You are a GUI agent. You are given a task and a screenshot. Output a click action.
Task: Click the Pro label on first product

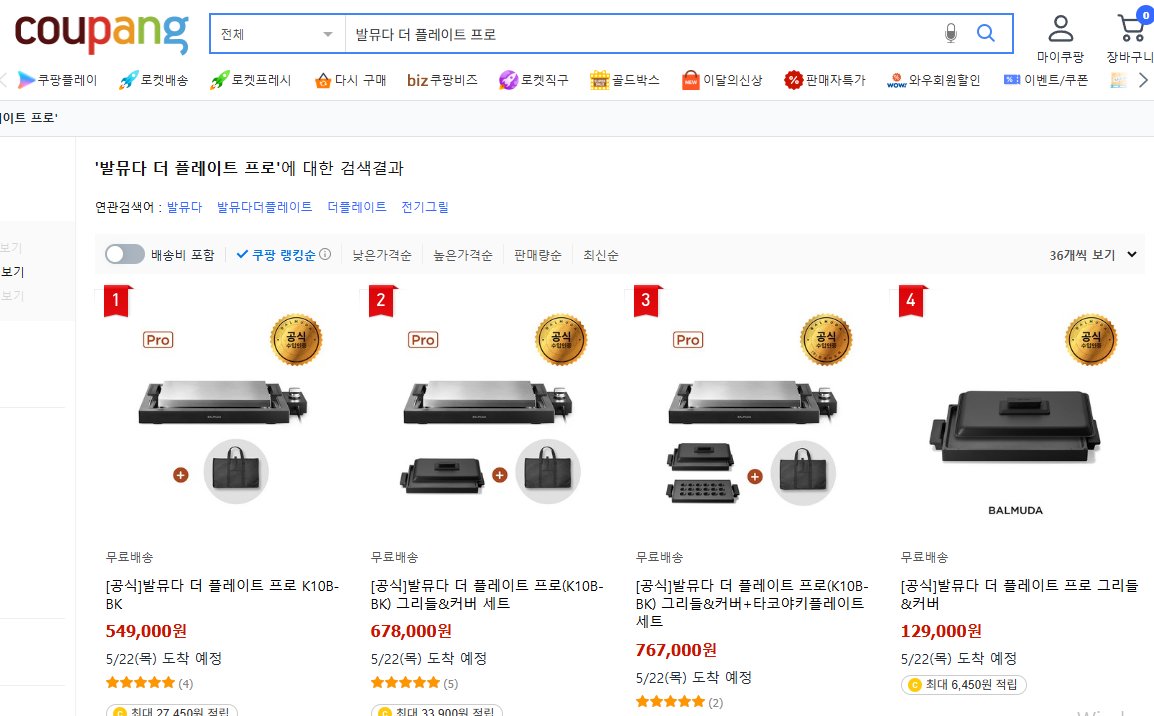[158, 340]
